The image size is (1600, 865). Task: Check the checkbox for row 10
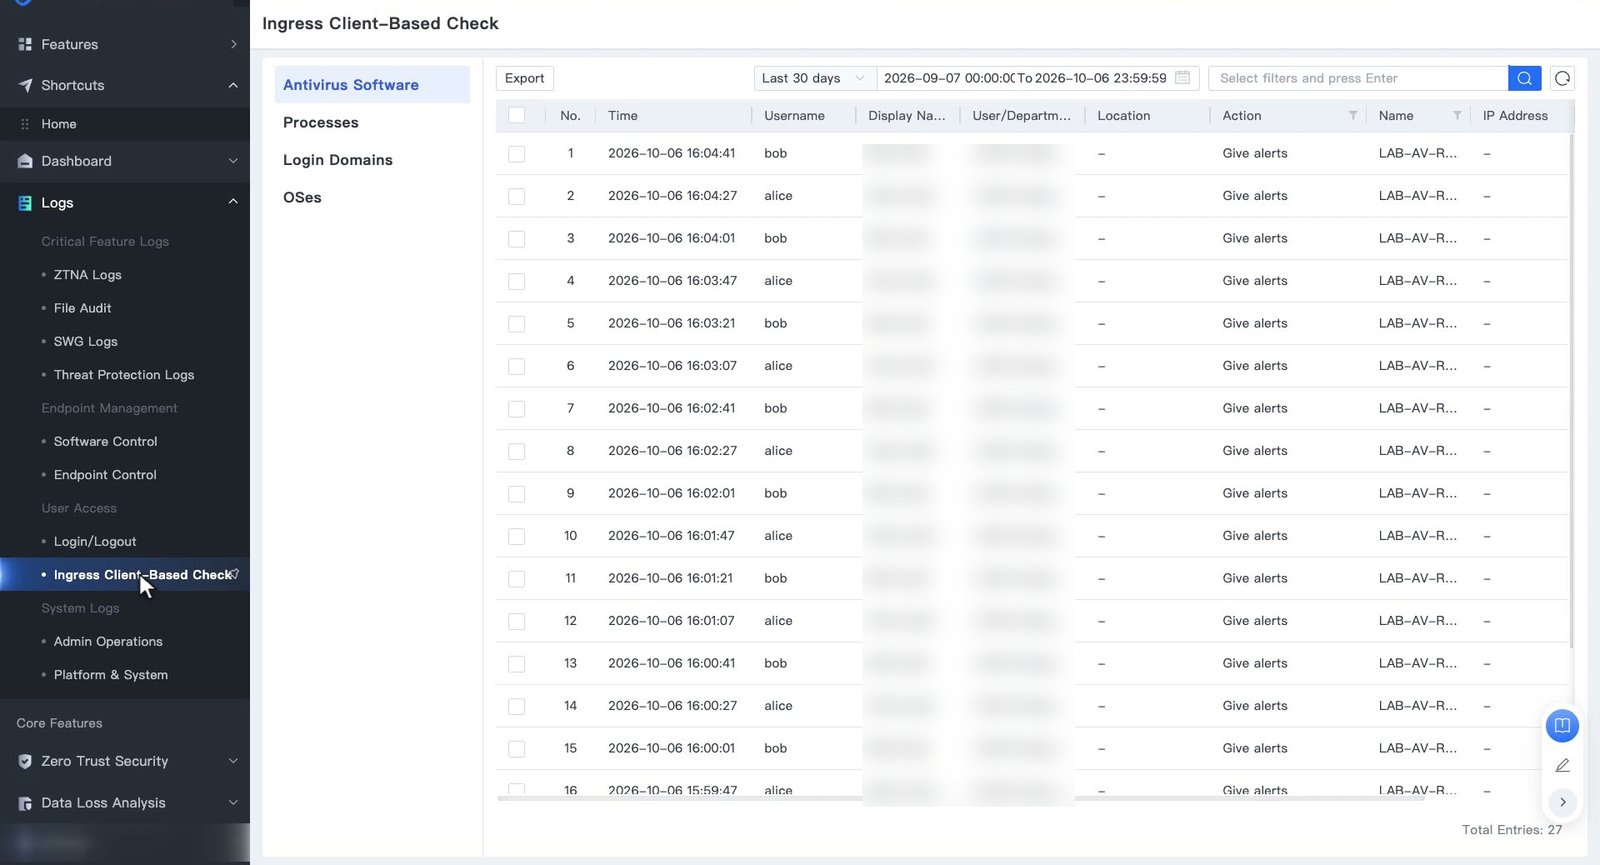(x=517, y=537)
